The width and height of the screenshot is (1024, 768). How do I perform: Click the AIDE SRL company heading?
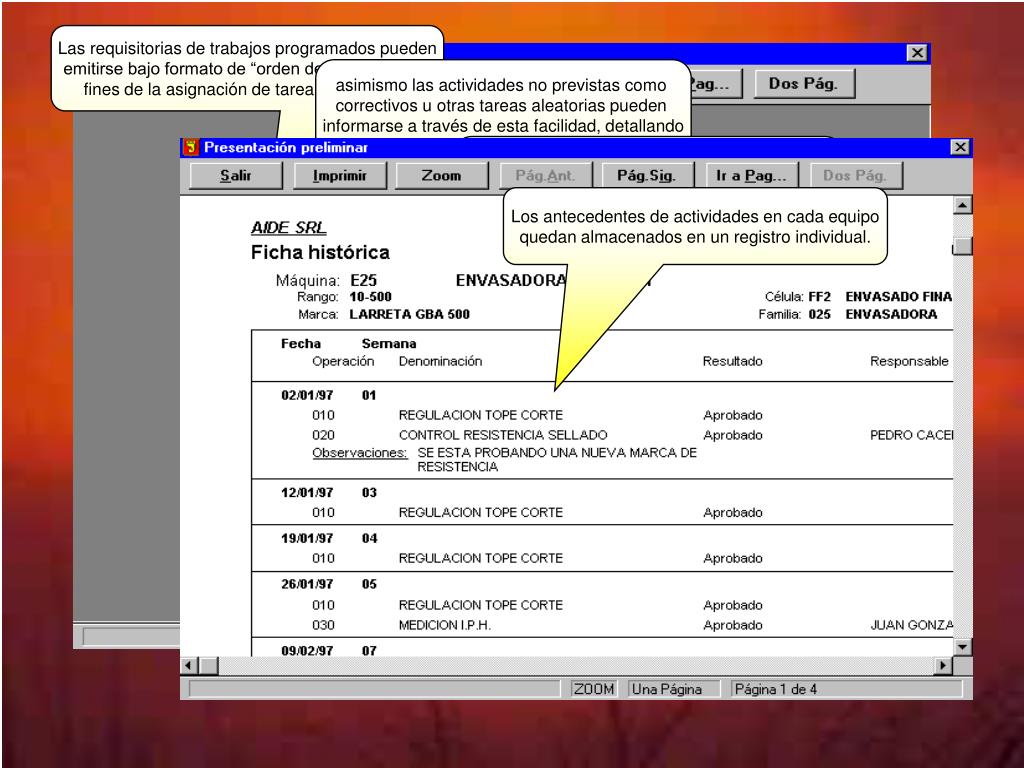point(289,228)
